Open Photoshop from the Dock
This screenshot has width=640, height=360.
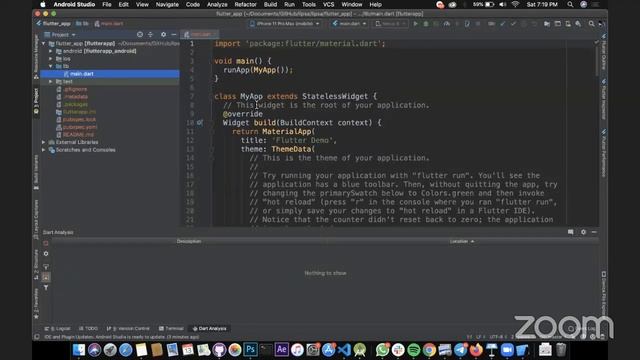[250, 350]
